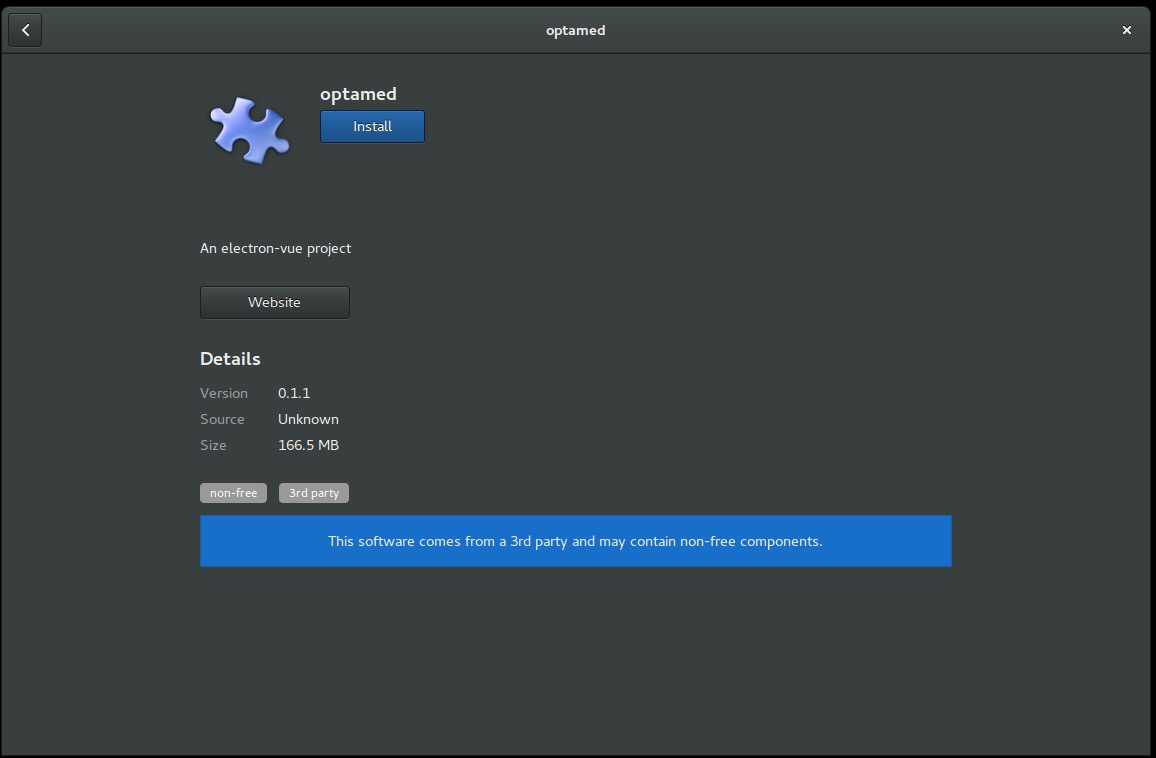The width and height of the screenshot is (1156, 758).
Task: Click the Details section heading
Action: click(230, 359)
